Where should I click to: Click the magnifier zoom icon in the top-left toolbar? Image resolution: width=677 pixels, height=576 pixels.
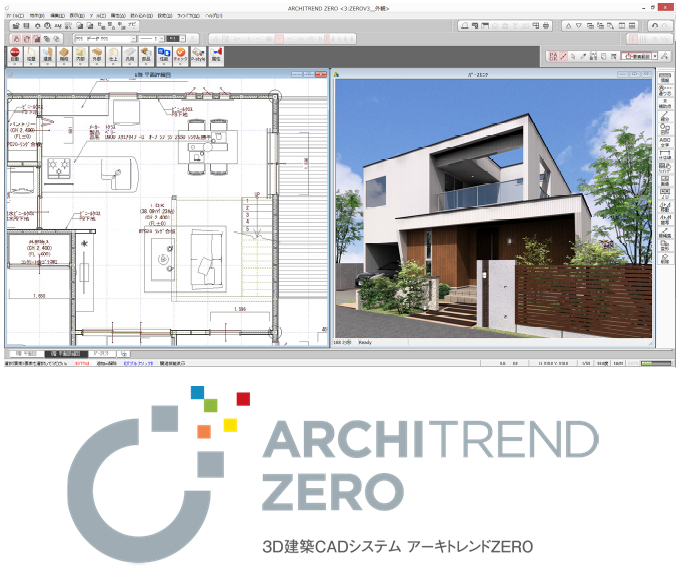tap(47, 26)
